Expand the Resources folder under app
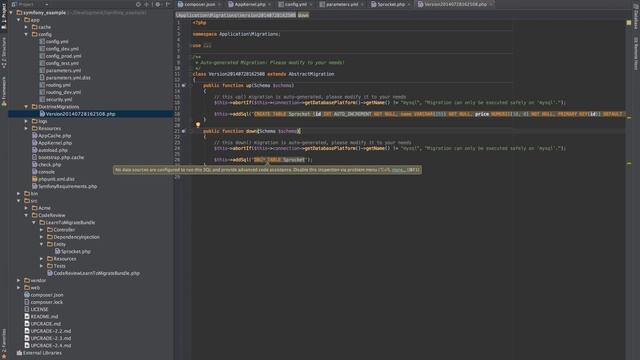 click(x=27, y=129)
